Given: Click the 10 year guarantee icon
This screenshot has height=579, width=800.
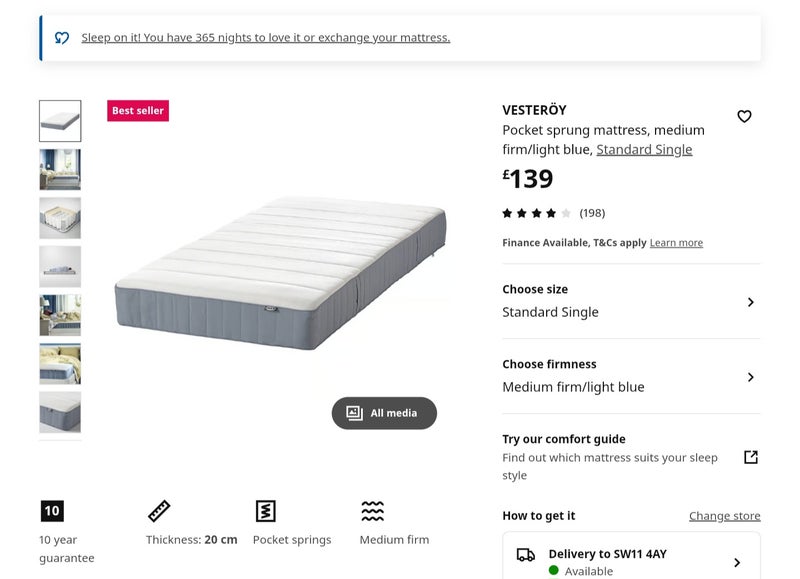Looking at the screenshot, I should [x=52, y=511].
